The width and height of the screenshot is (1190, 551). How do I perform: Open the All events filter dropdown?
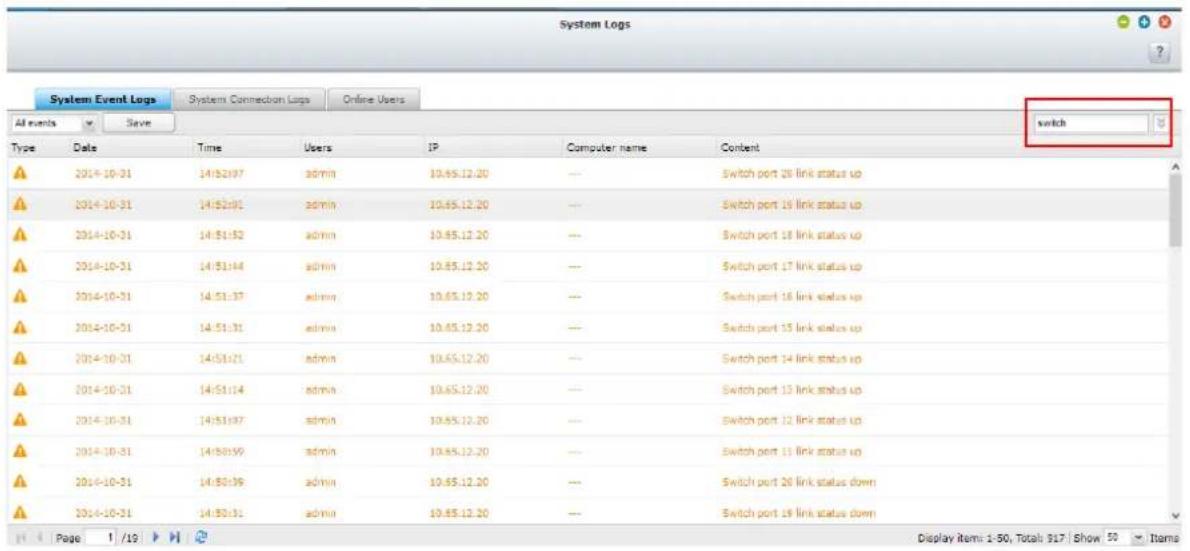click(x=90, y=122)
